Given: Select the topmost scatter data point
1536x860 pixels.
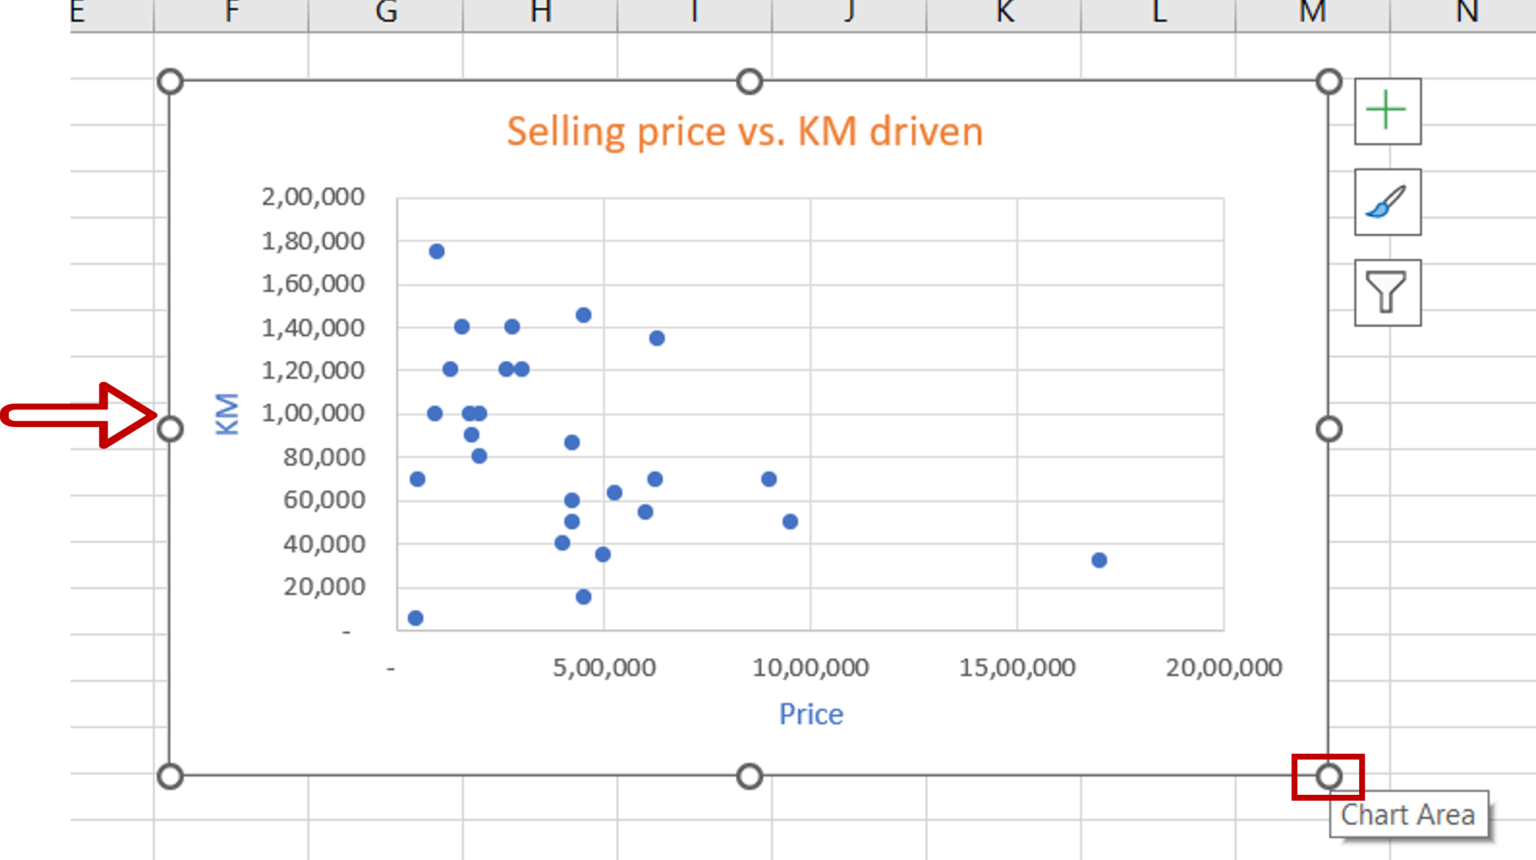Looking at the screenshot, I should click(x=437, y=250).
